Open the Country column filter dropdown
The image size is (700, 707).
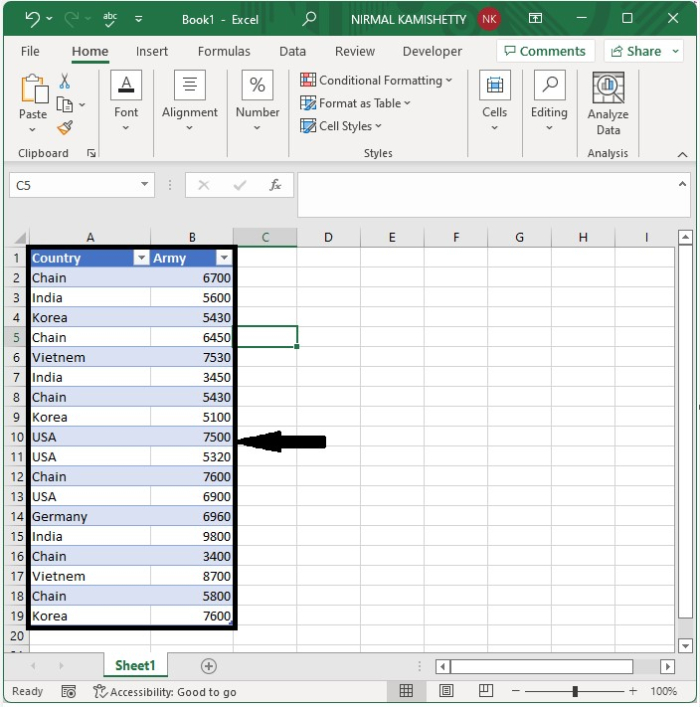pyautogui.click(x=141, y=258)
